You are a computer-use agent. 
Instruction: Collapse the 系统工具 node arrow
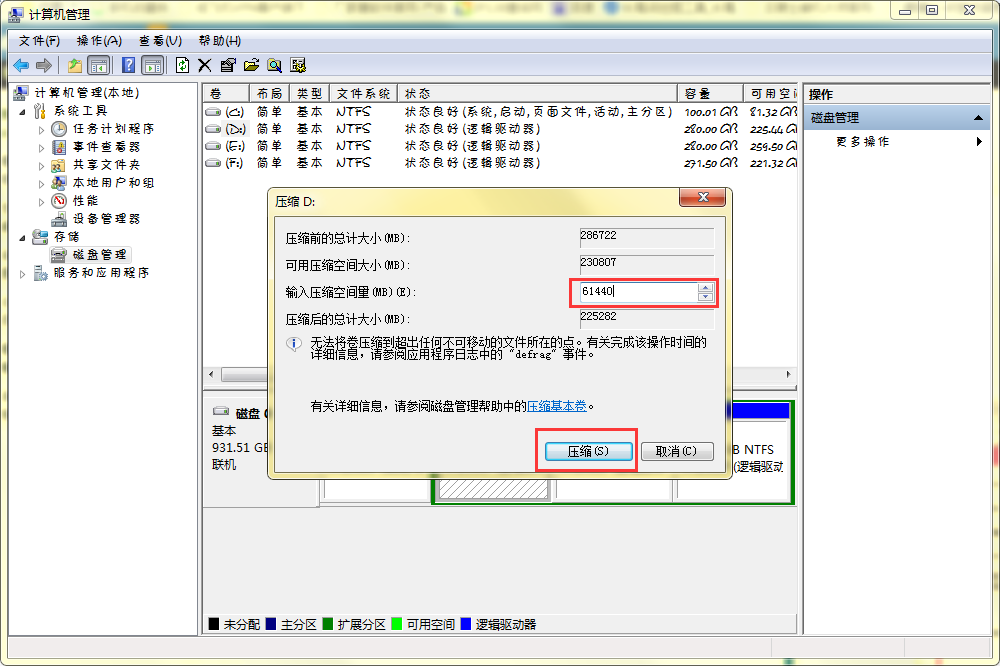click(23, 112)
